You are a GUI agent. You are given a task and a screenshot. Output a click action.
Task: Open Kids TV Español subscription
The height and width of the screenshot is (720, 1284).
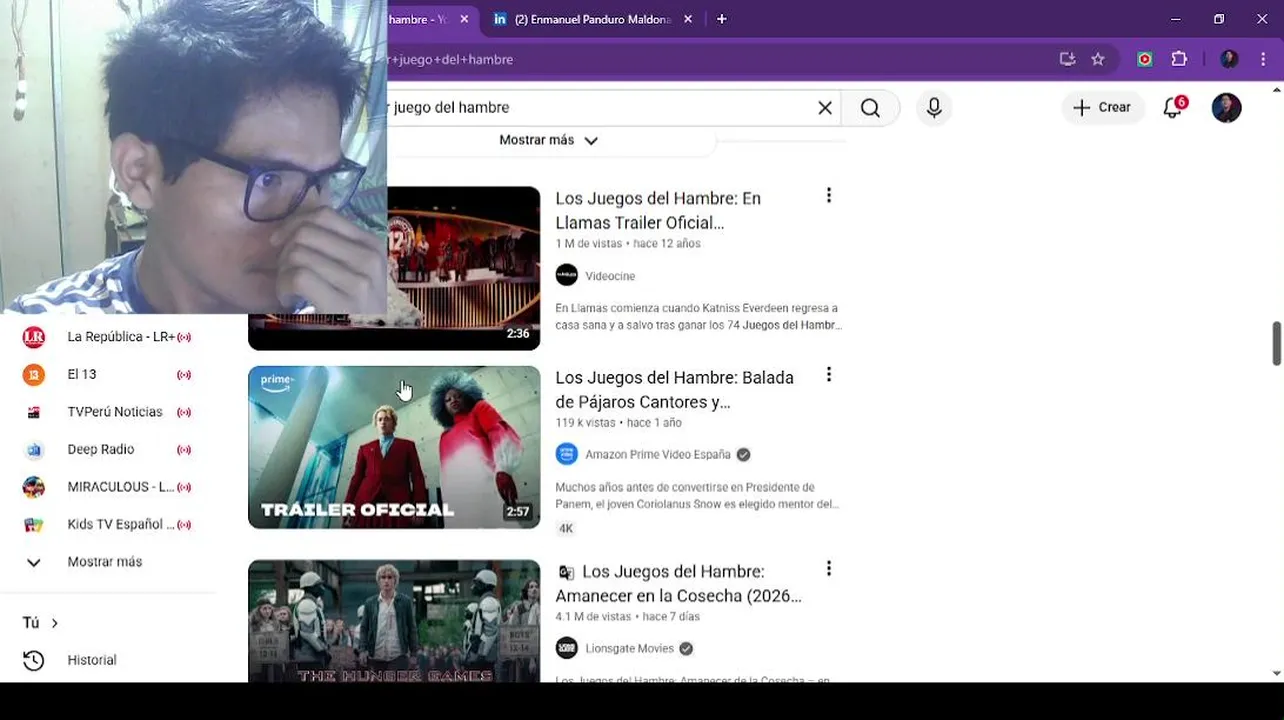[x=108, y=524]
